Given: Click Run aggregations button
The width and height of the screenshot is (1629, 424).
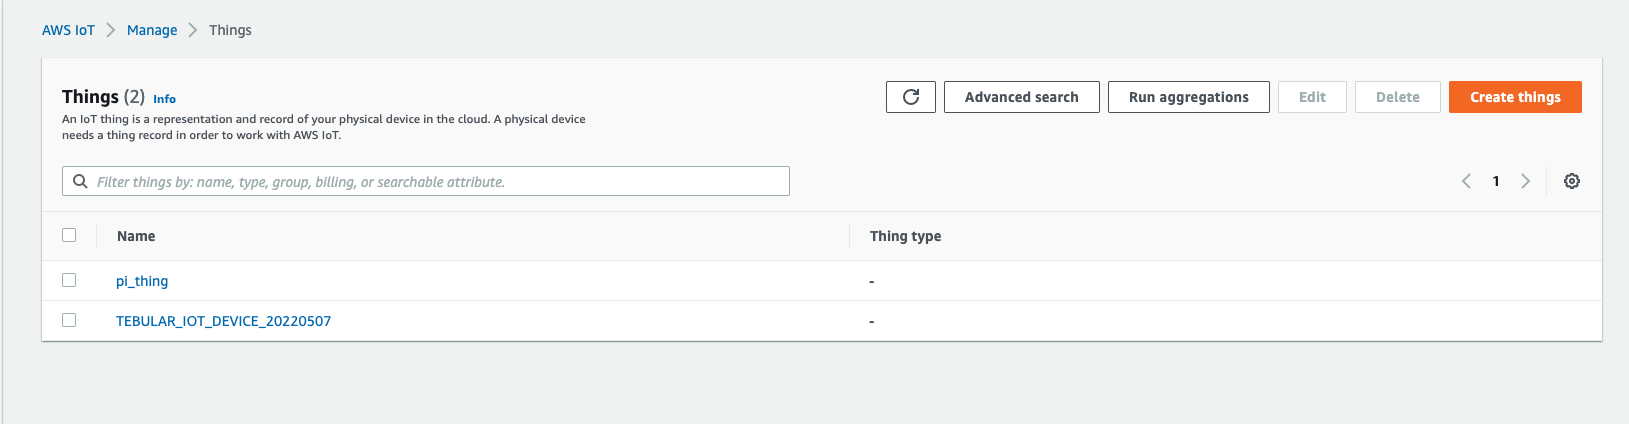Looking at the screenshot, I should pyautogui.click(x=1189, y=97).
